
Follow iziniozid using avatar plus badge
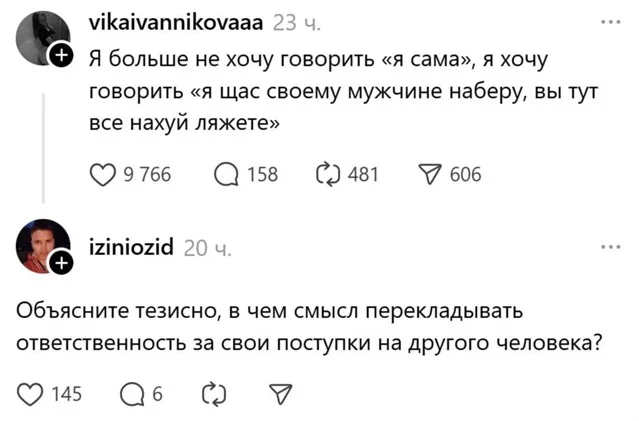[x=62, y=263]
